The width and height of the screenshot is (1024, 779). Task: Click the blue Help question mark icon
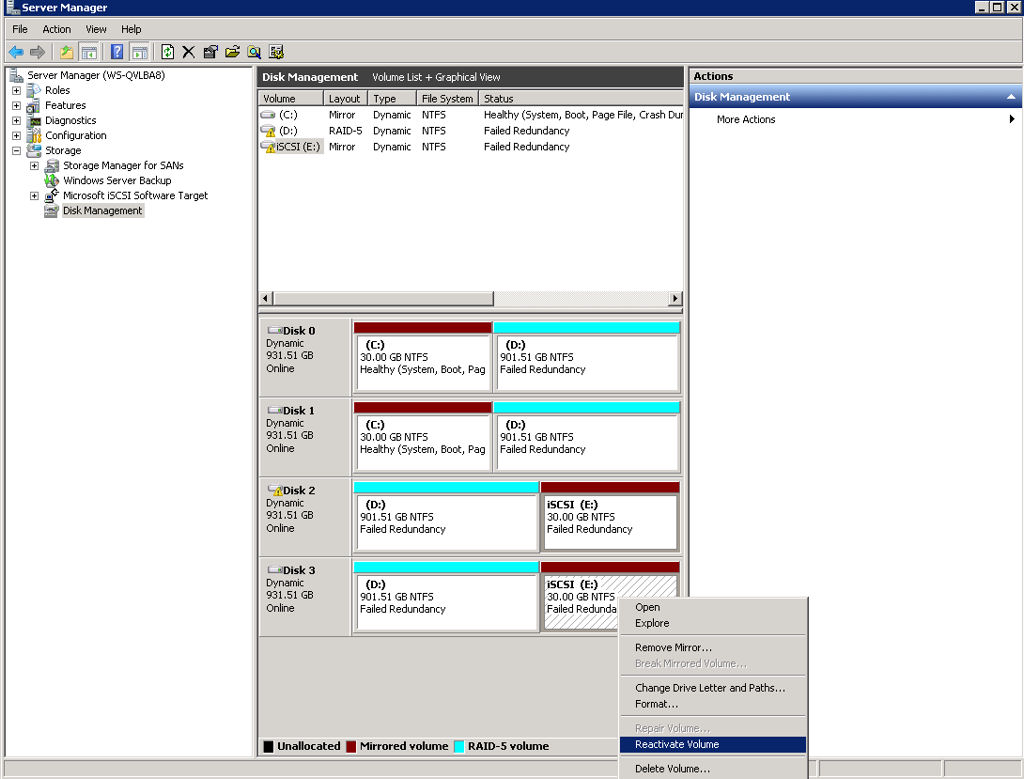pyautogui.click(x=117, y=52)
